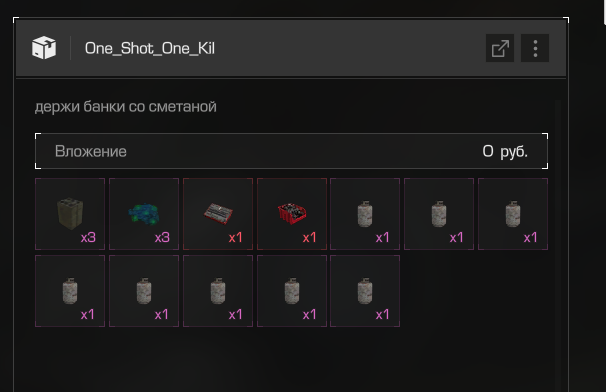The width and height of the screenshot is (606, 392).
Task: Select the blue-green artifact item x3
Action: (144, 214)
